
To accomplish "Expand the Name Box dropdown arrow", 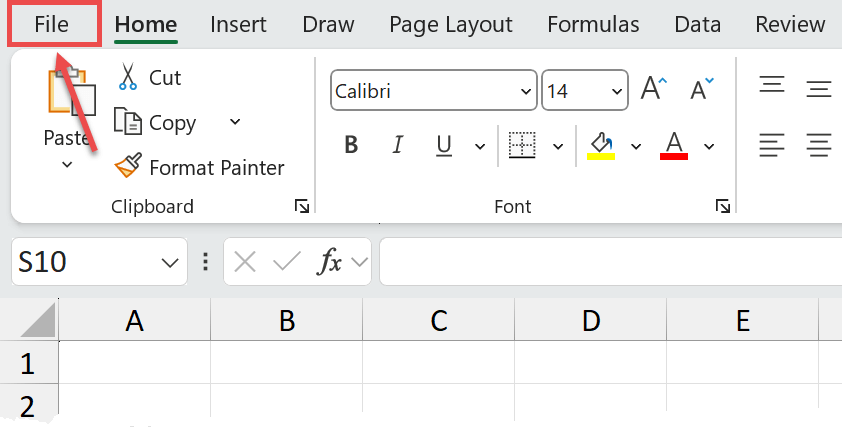I will 168,263.
